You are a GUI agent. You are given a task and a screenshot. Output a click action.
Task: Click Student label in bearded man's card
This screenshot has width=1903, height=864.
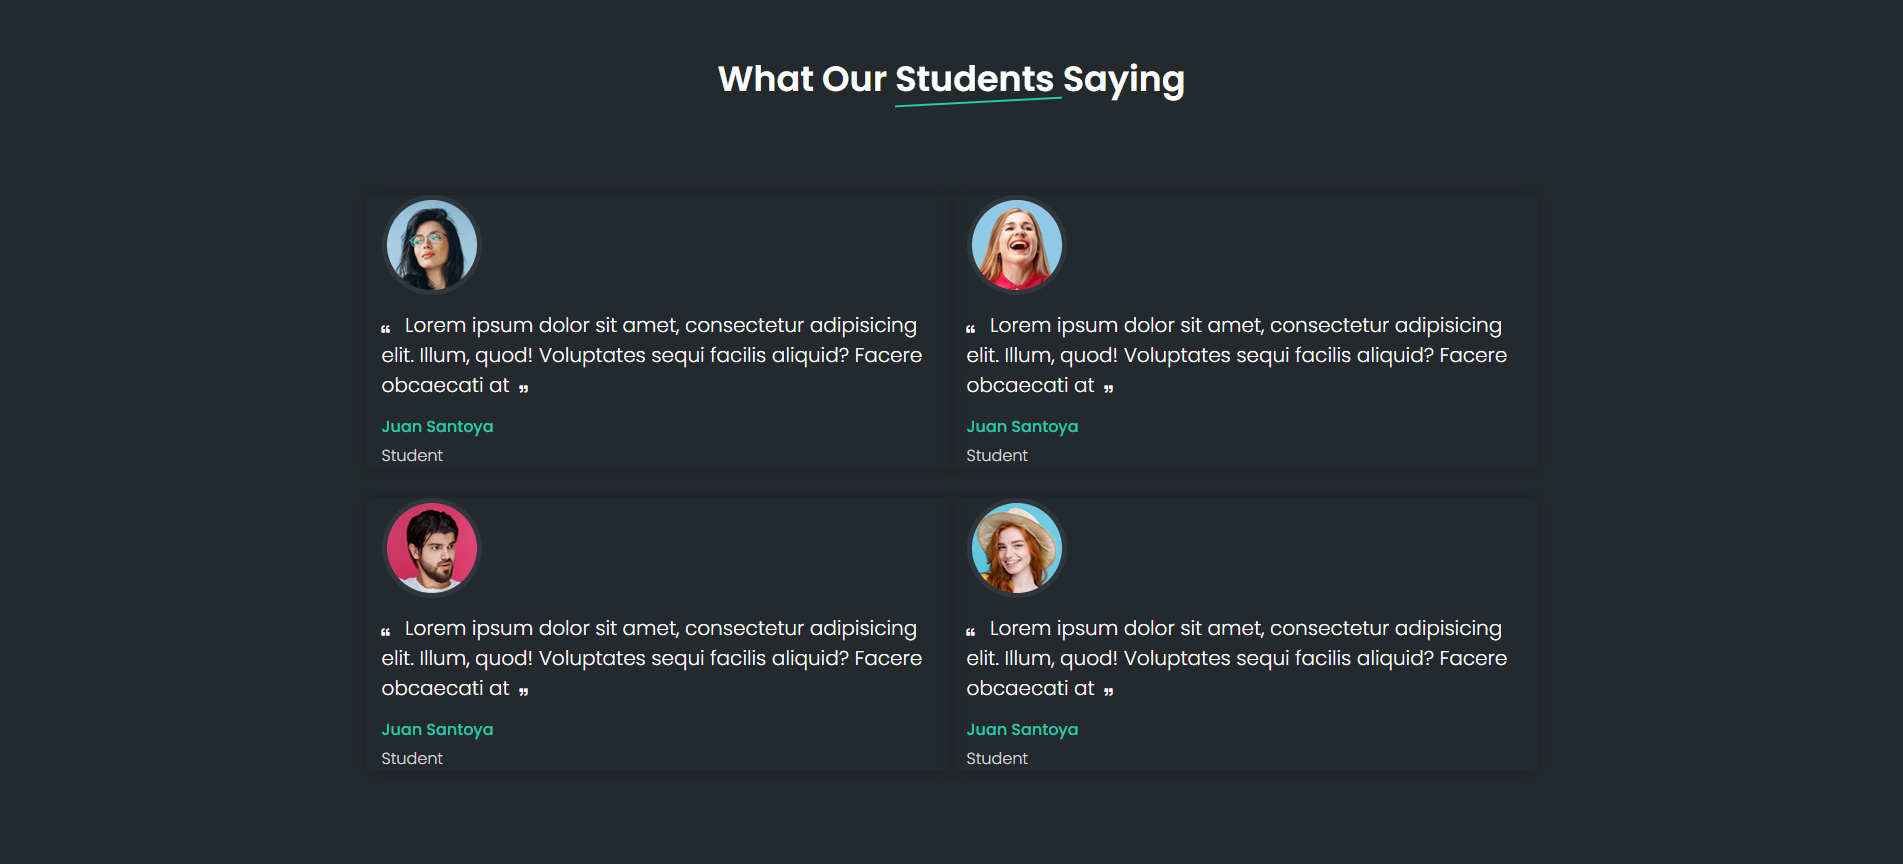point(412,758)
